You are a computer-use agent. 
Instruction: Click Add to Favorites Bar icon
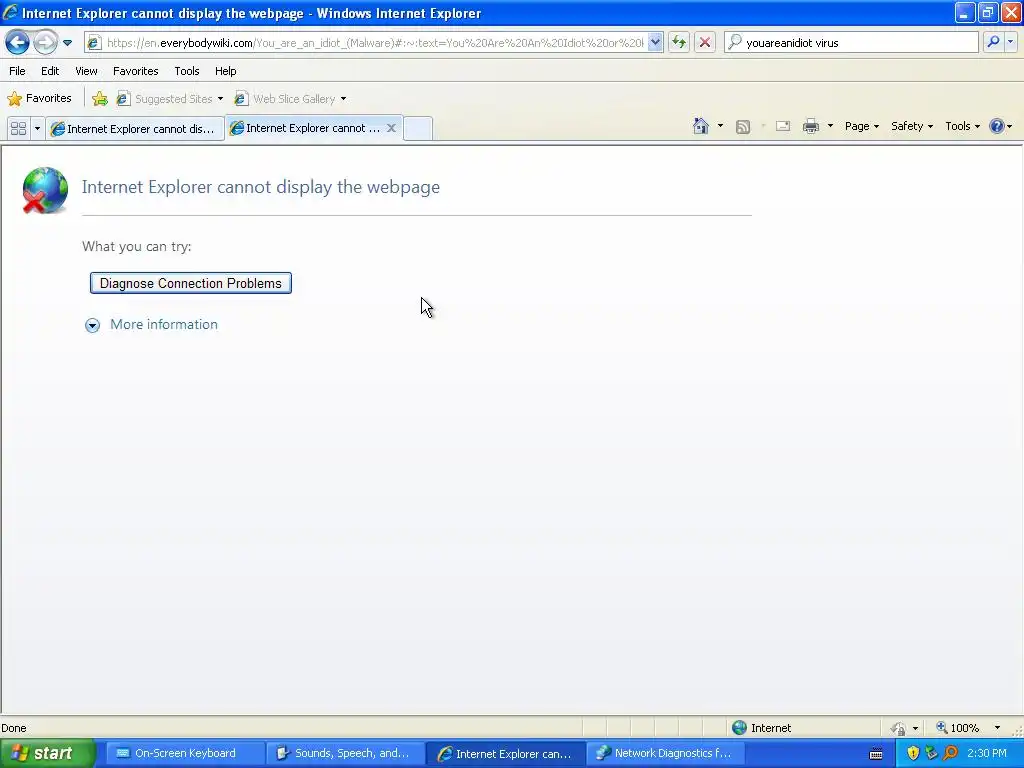tap(100, 99)
